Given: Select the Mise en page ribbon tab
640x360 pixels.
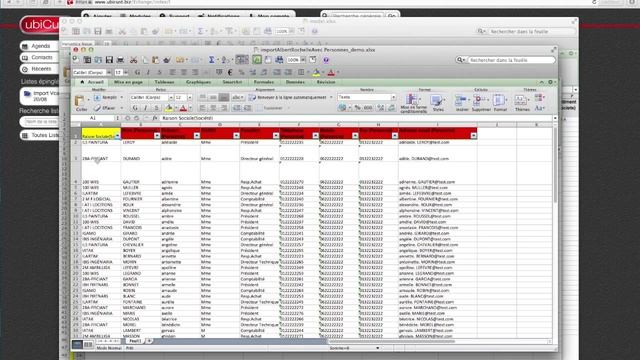Looking at the screenshot, I should point(128,82).
